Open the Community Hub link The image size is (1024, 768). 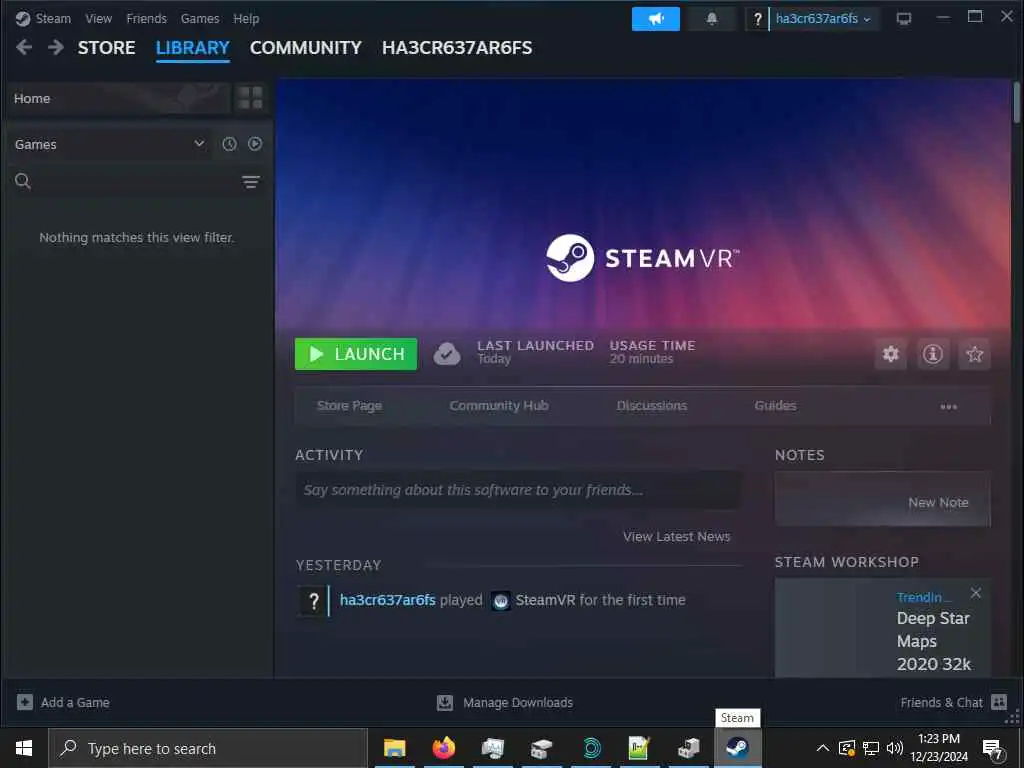point(499,406)
